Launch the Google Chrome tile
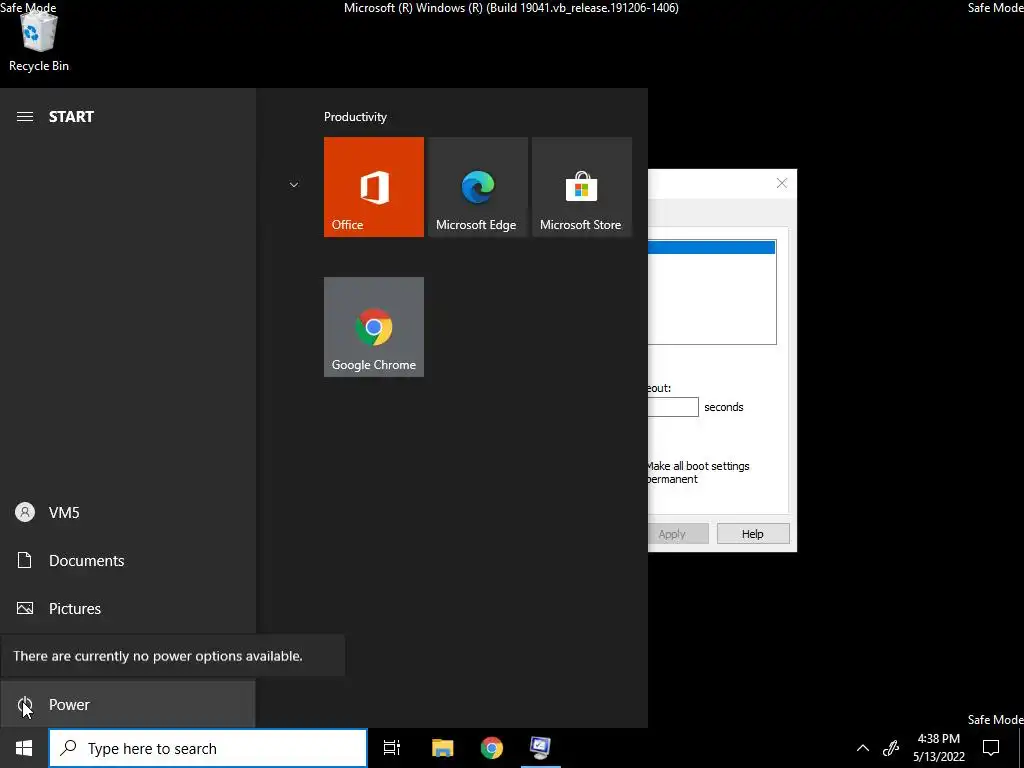This screenshot has width=1024, height=768. pyautogui.click(x=374, y=327)
